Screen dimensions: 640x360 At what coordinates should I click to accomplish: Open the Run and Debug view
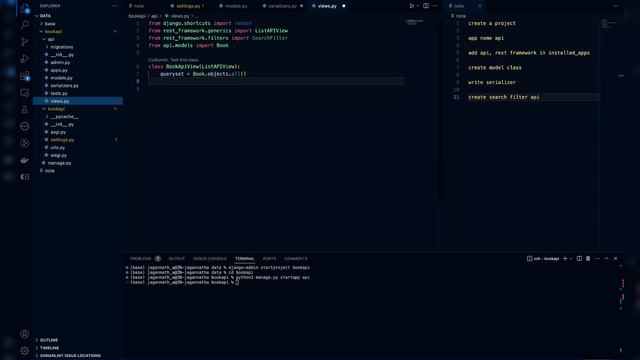[x=25, y=58]
